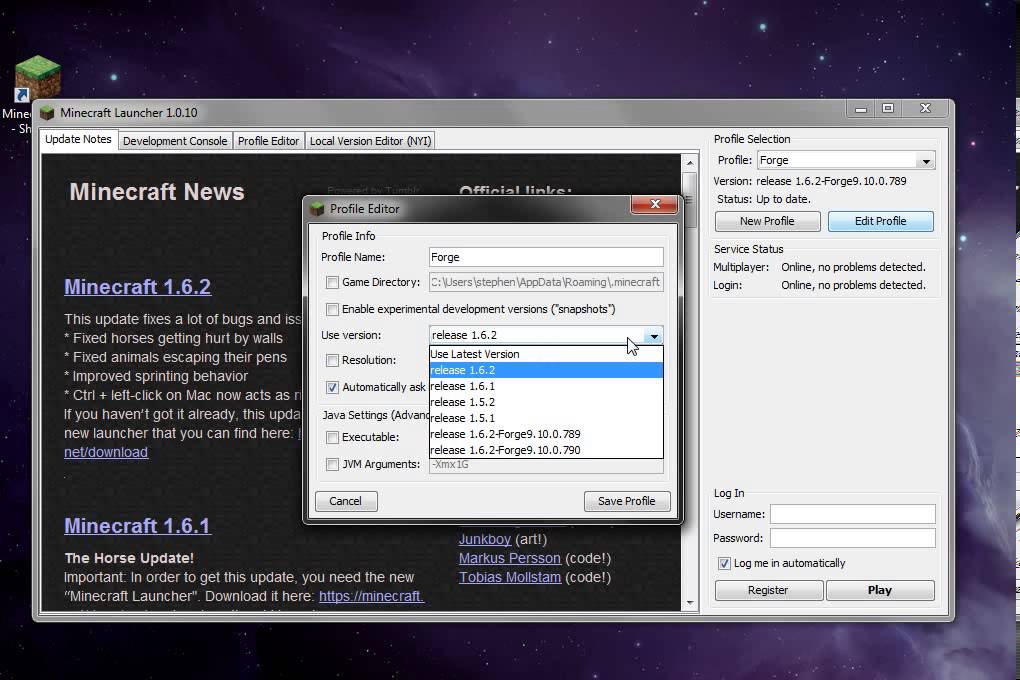1020x680 pixels.
Task: Enable the JVM Arguments checkbox
Action: 332,464
